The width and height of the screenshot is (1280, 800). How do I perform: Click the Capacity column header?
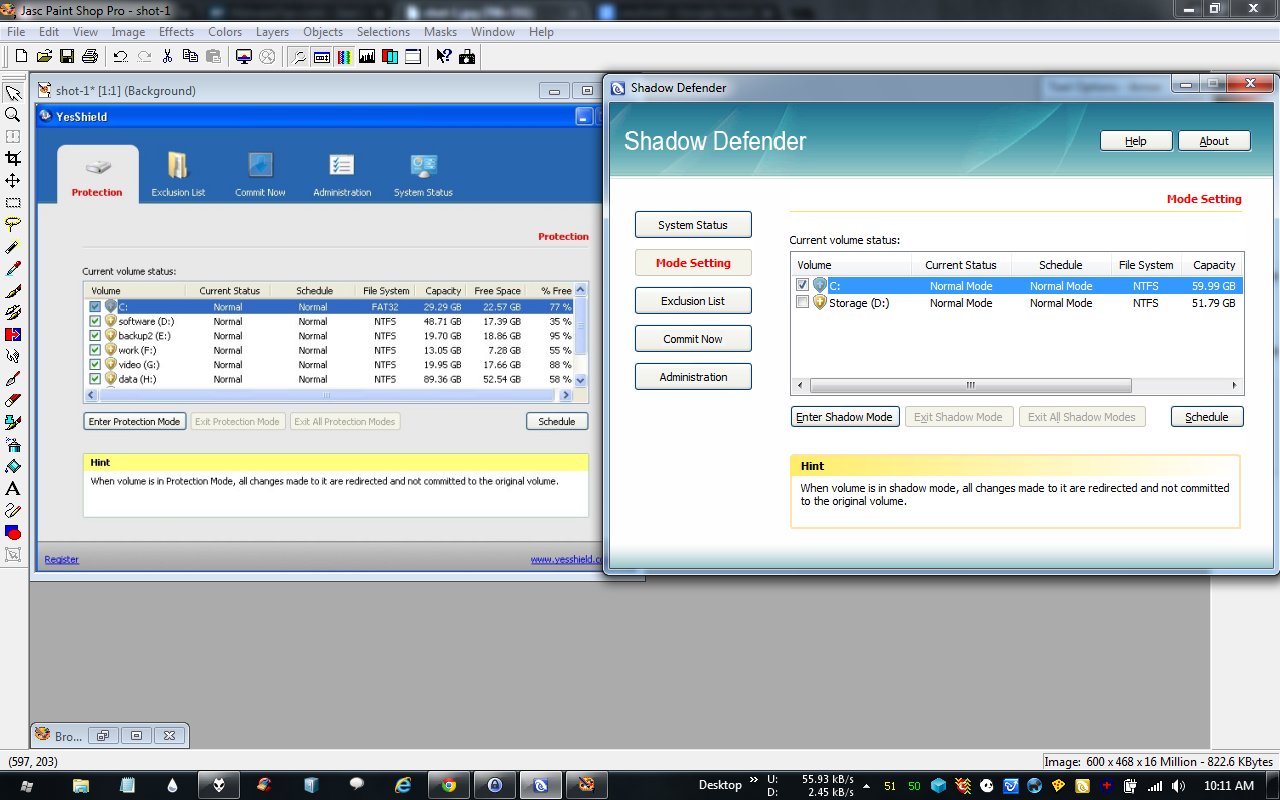point(1214,265)
